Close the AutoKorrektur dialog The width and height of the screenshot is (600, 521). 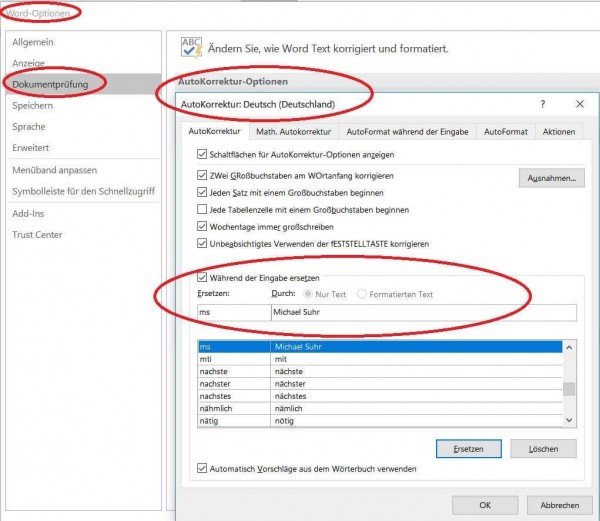580,104
